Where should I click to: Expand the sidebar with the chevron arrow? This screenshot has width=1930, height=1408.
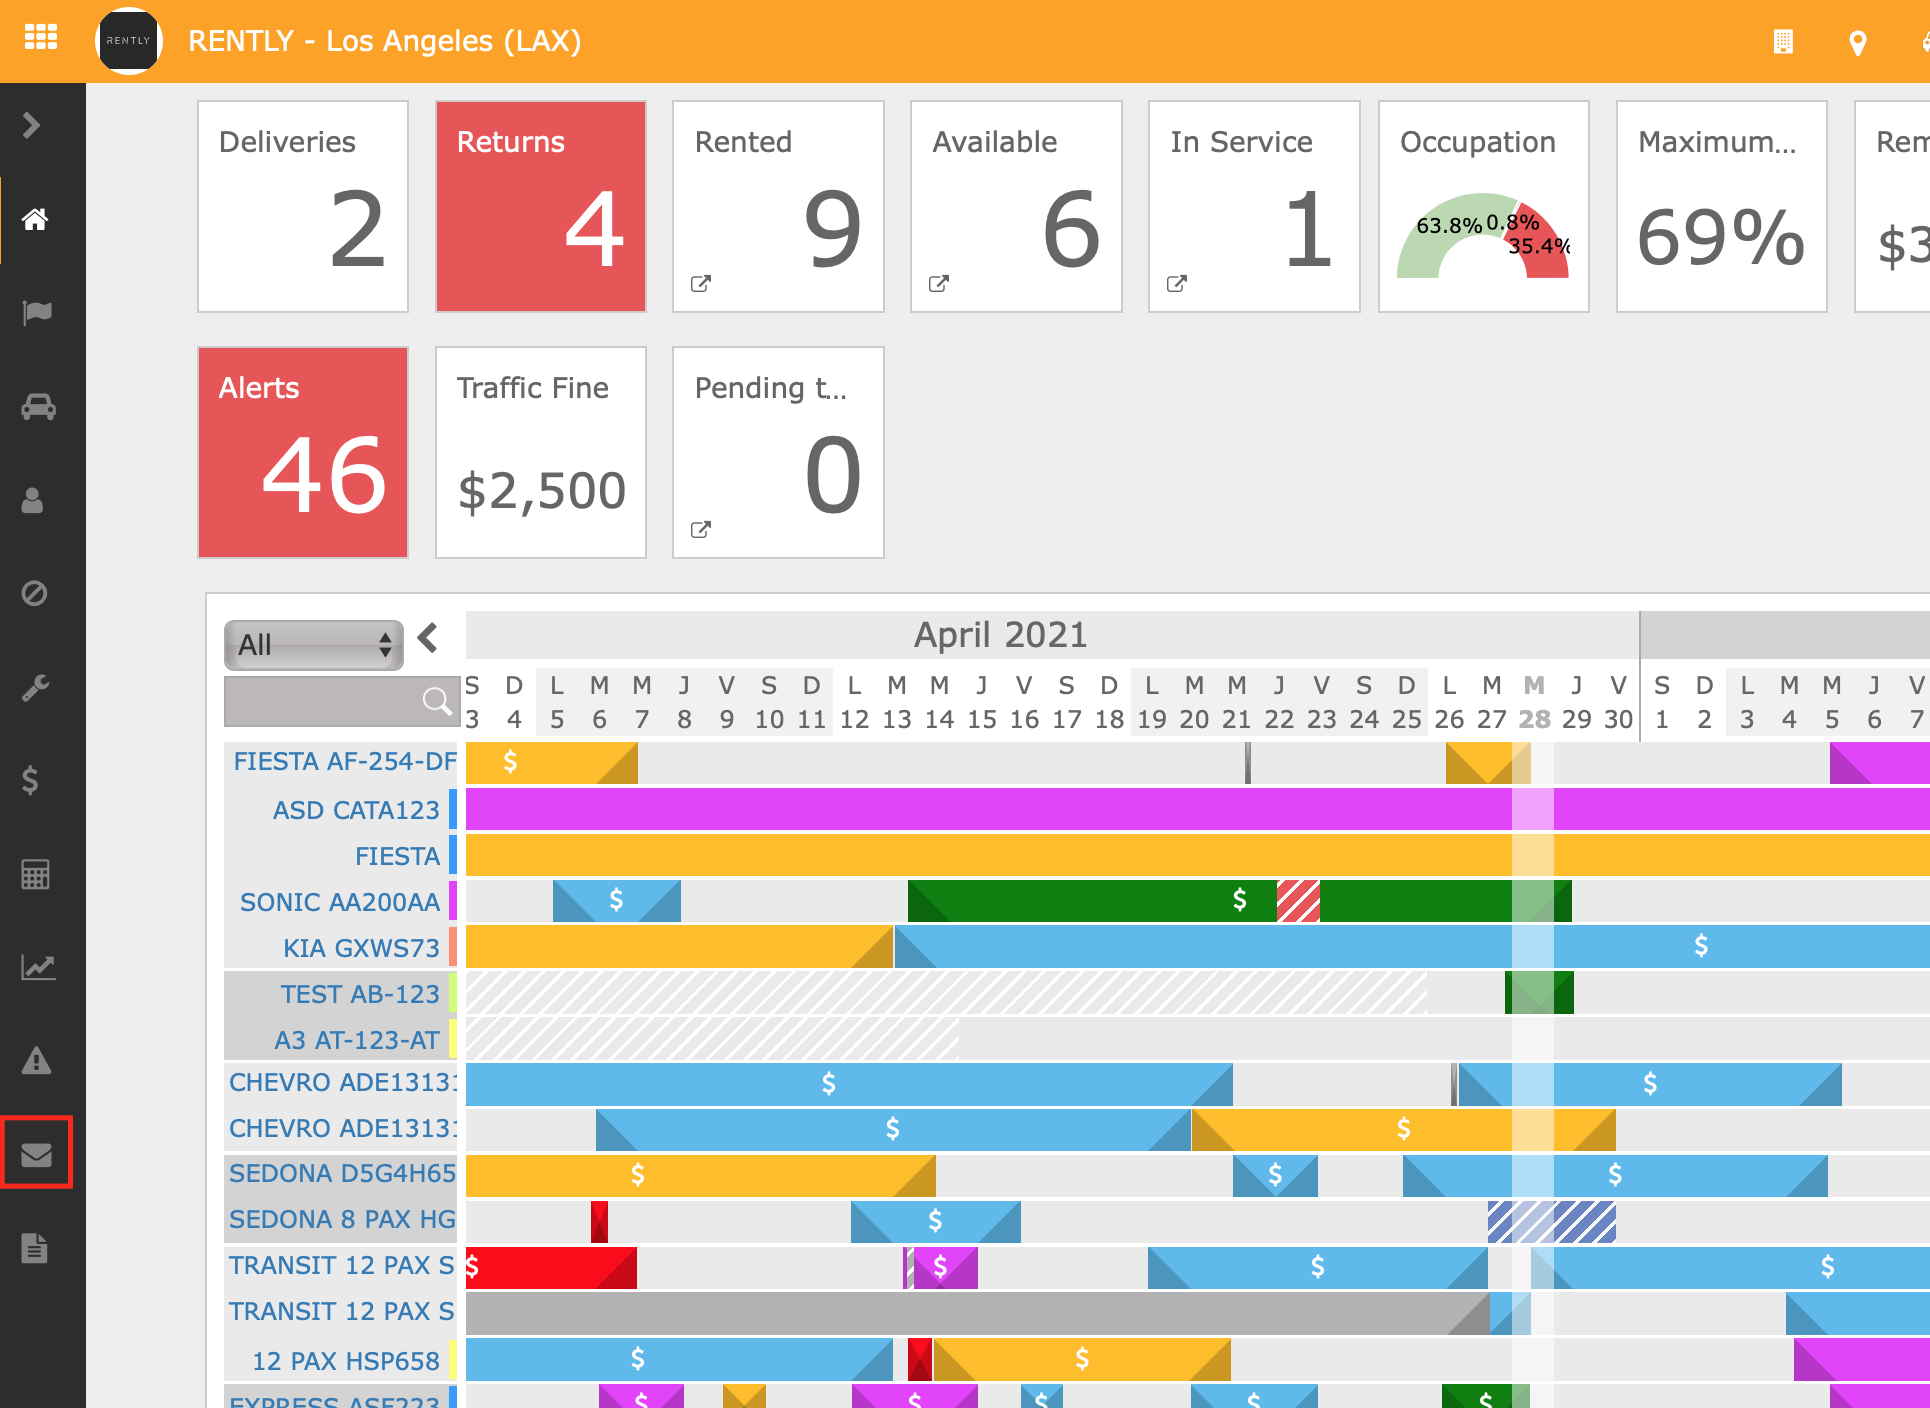[x=32, y=125]
